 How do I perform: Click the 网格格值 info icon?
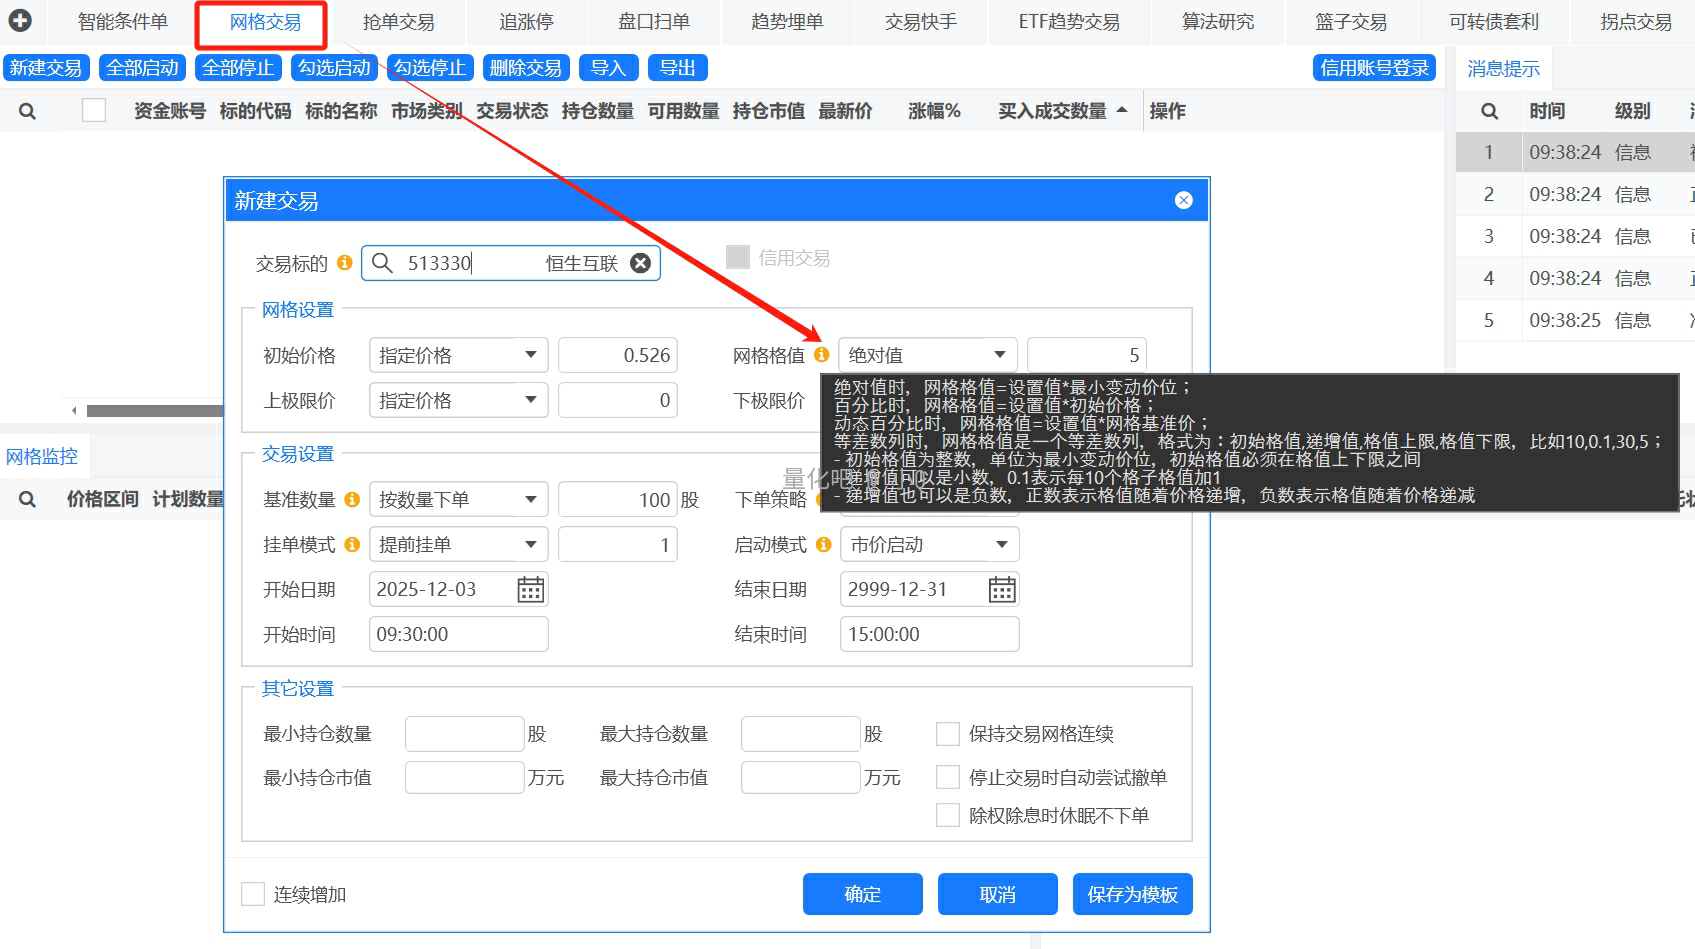pos(821,355)
